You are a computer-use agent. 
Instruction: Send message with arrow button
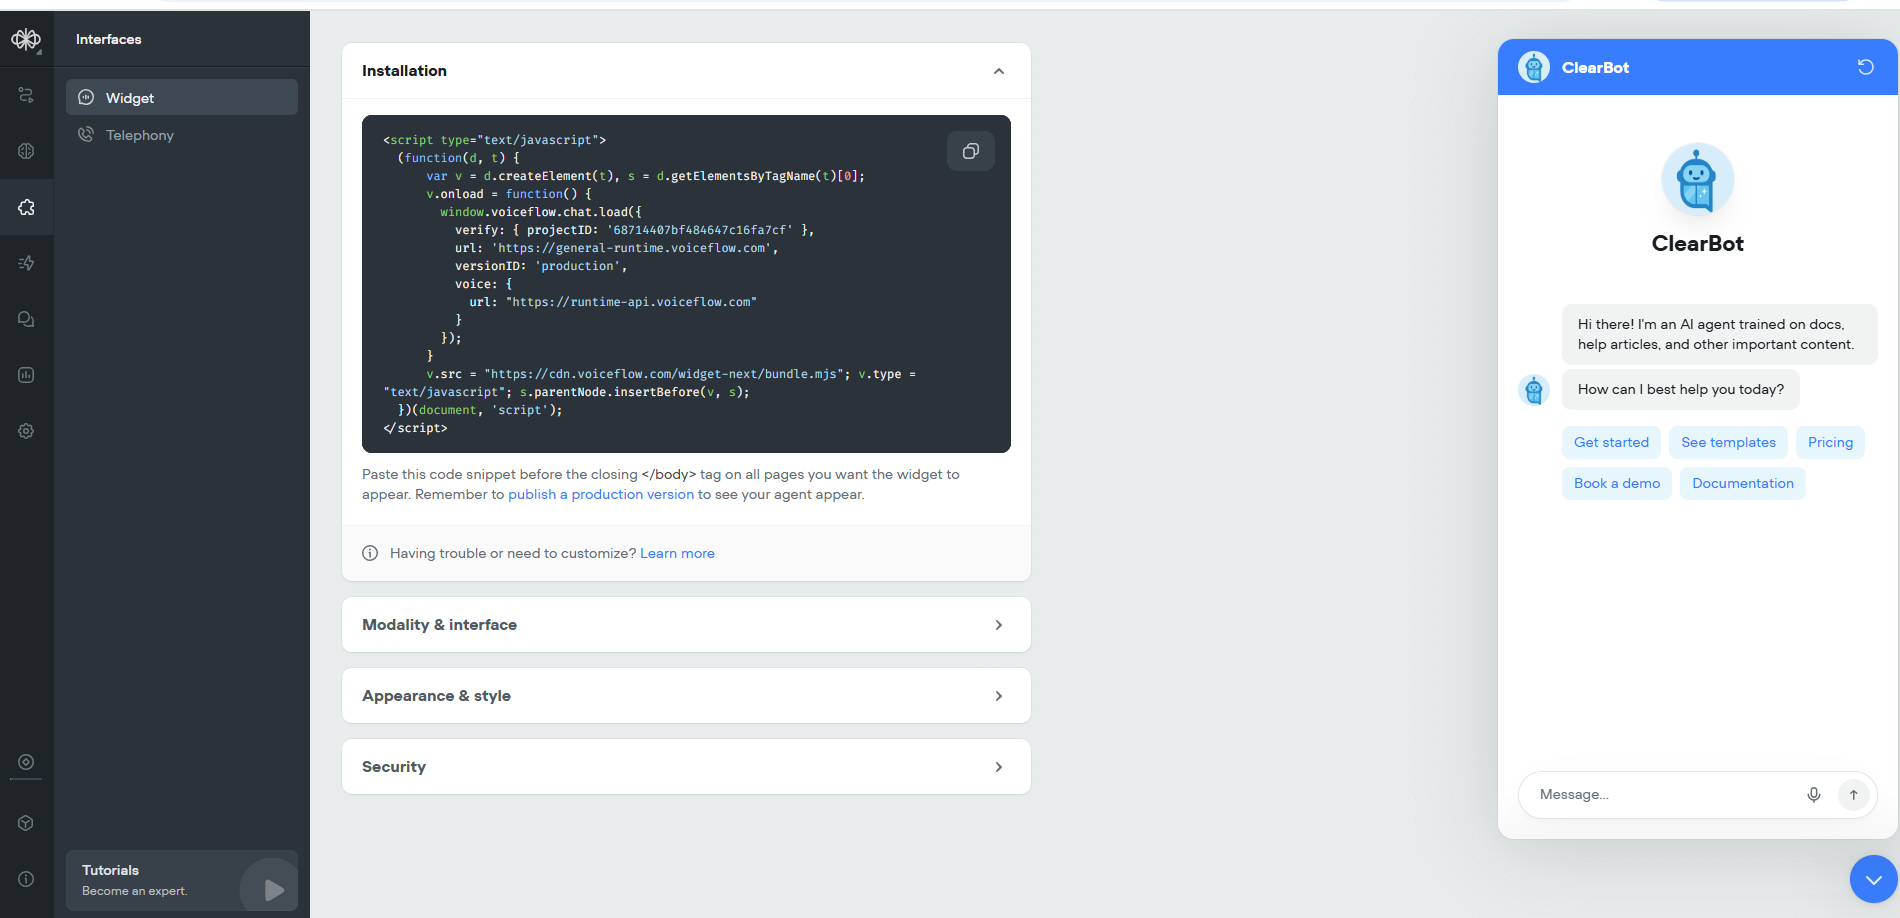pos(1853,795)
